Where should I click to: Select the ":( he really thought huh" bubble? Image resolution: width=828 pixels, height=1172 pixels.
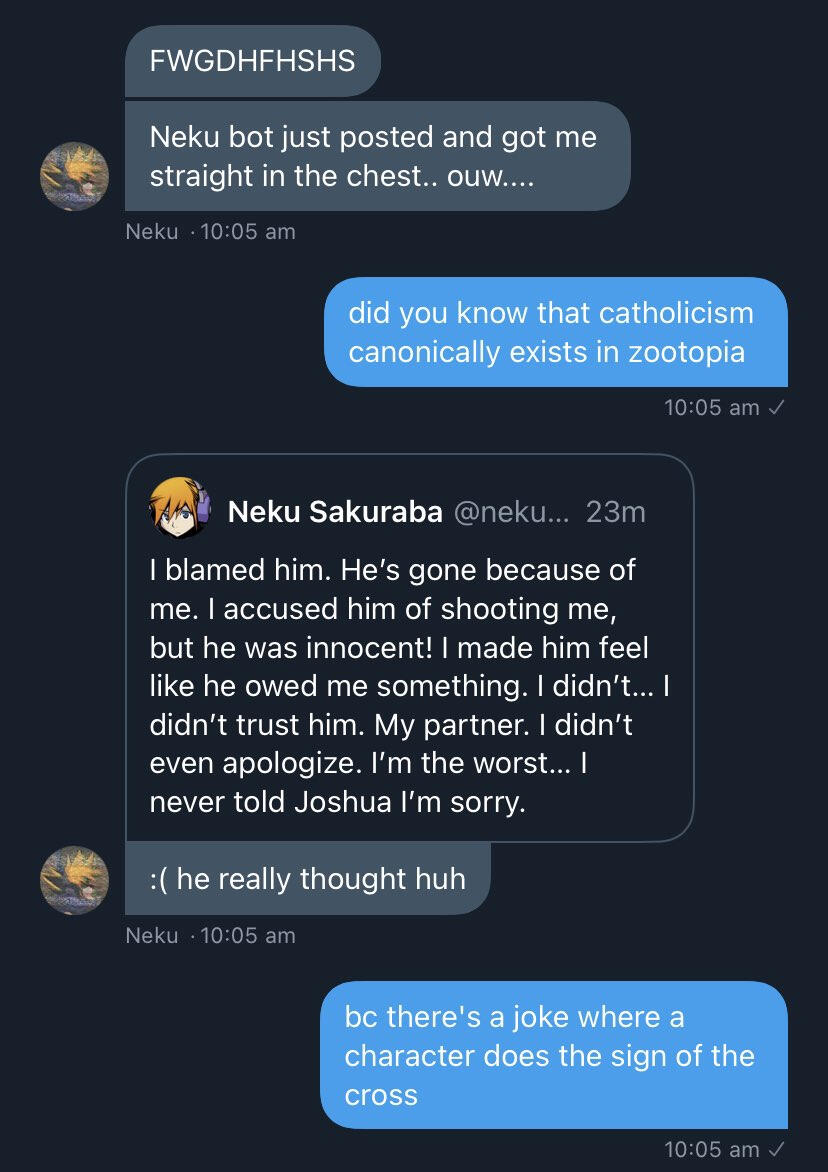307,879
